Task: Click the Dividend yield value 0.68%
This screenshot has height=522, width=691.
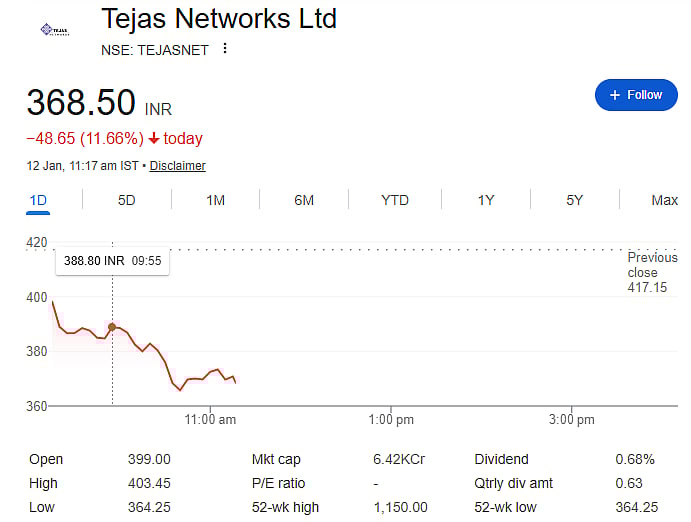Action: pyautogui.click(x=635, y=459)
